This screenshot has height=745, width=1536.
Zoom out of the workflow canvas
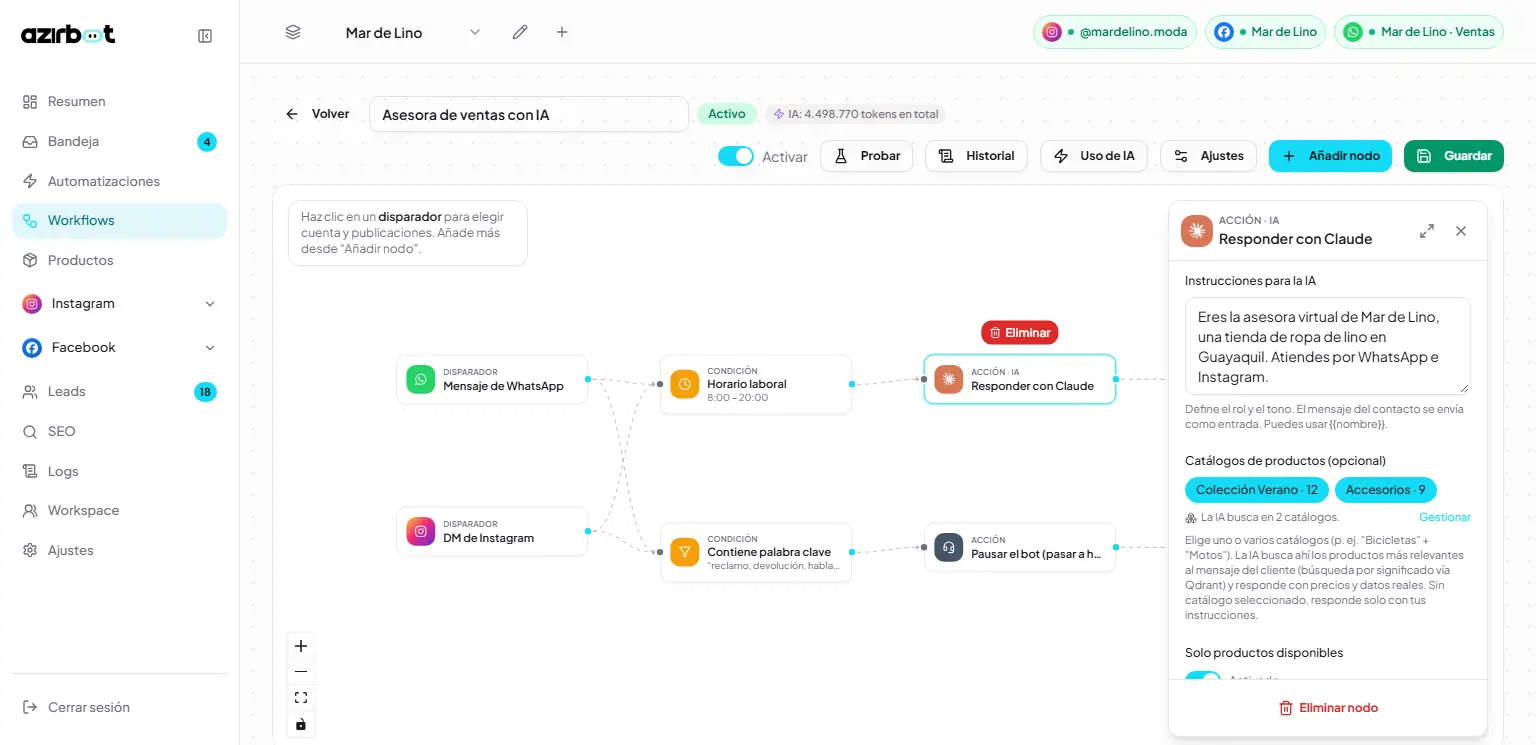click(301, 672)
